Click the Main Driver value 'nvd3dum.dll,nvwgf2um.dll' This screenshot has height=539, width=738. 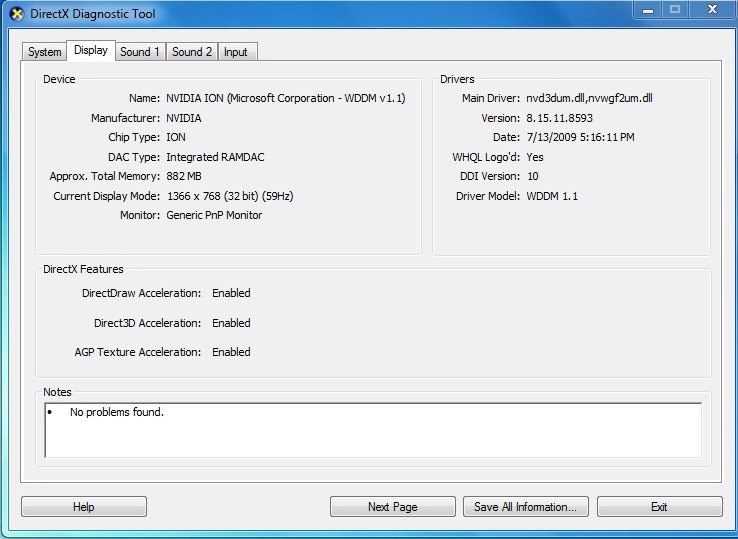589,98
